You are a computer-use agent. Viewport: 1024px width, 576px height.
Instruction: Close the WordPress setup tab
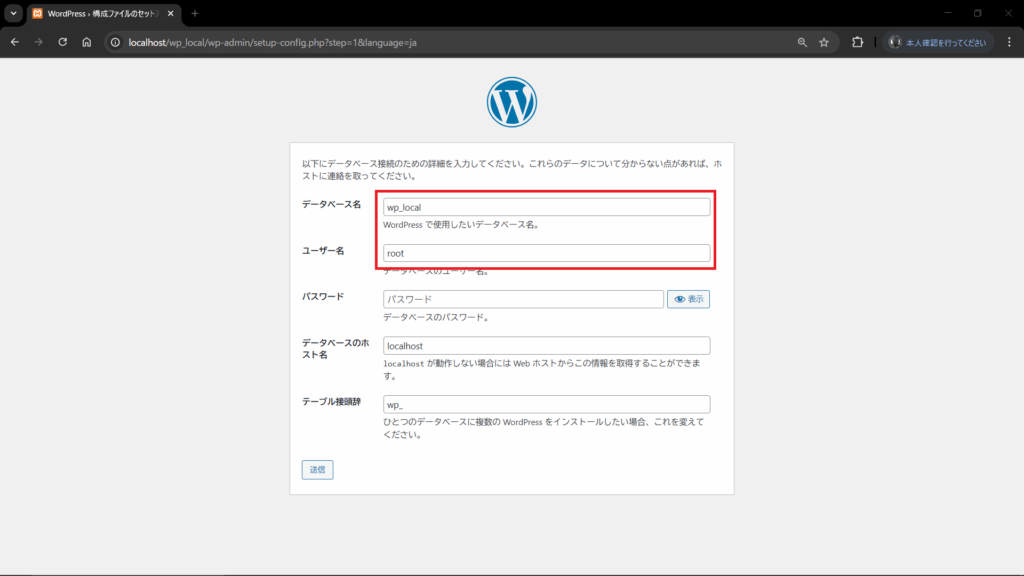coord(171,14)
